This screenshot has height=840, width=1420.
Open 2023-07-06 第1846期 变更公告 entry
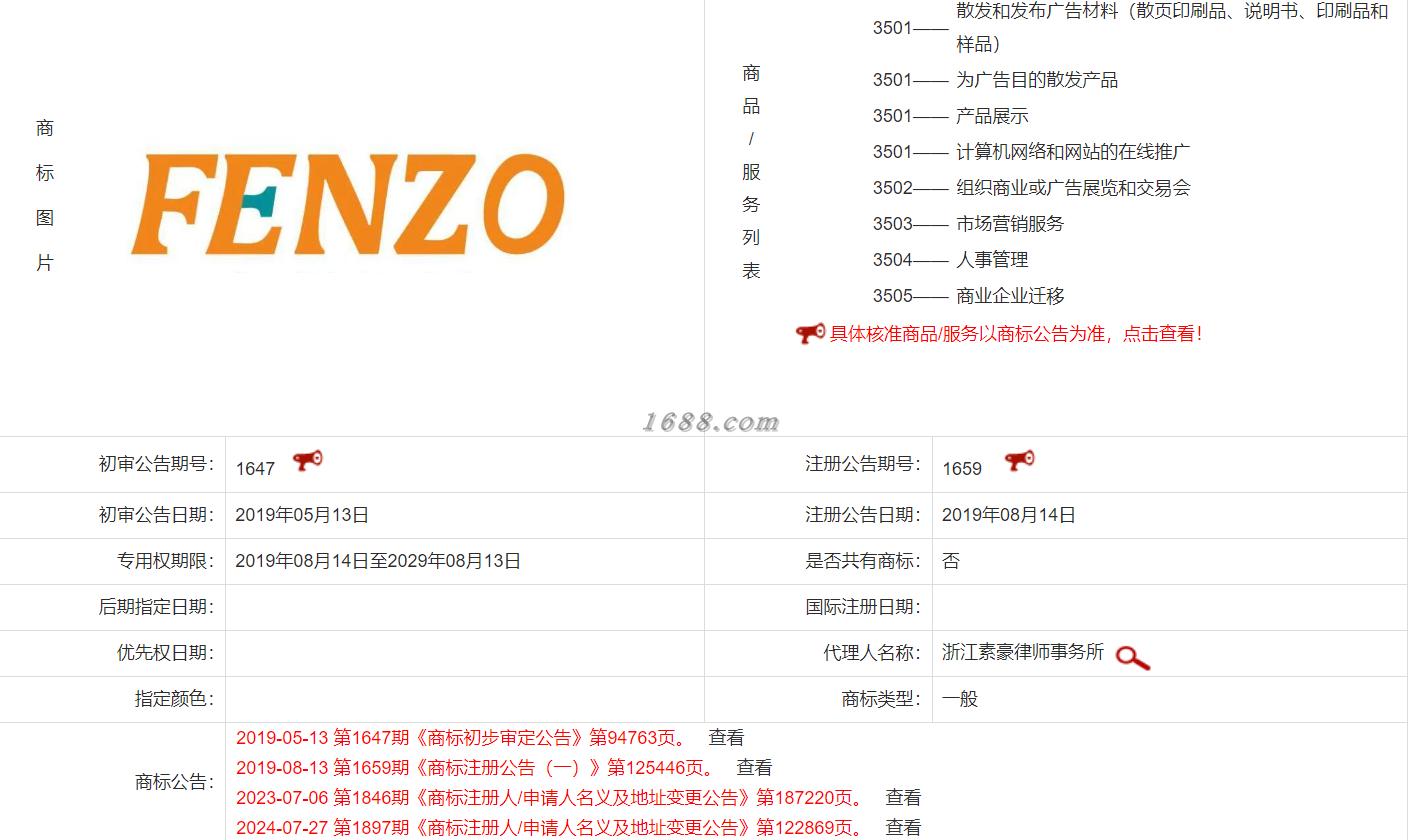coord(549,798)
